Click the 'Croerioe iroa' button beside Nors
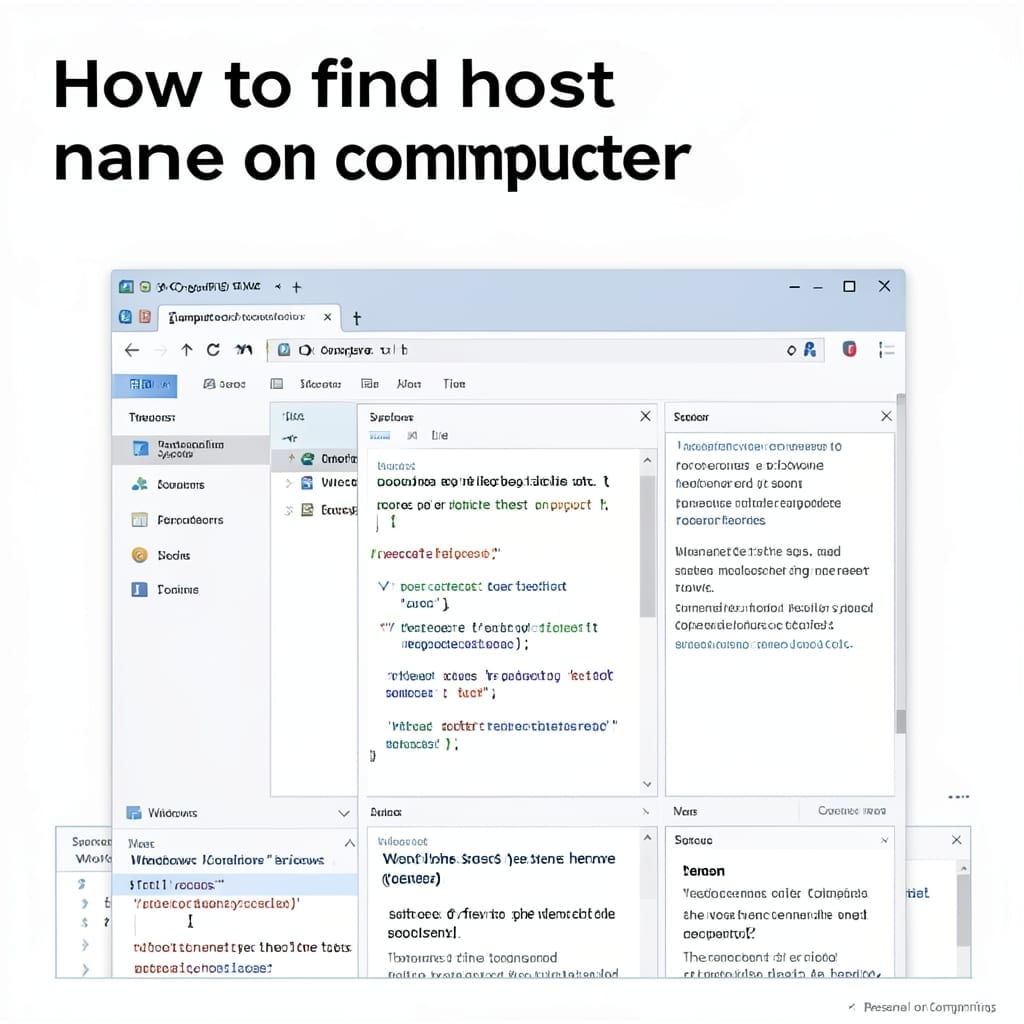Image resolution: width=1024 pixels, height=1024 pixels. (x=852, y=811)
